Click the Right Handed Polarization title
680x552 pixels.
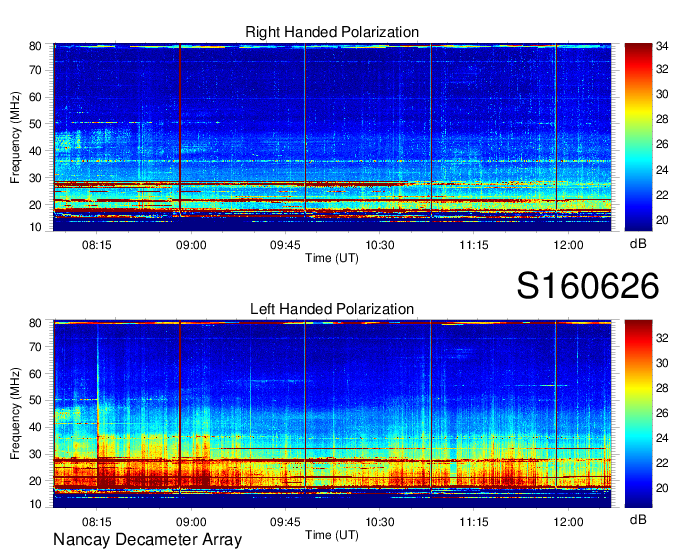tap(332, 32)
